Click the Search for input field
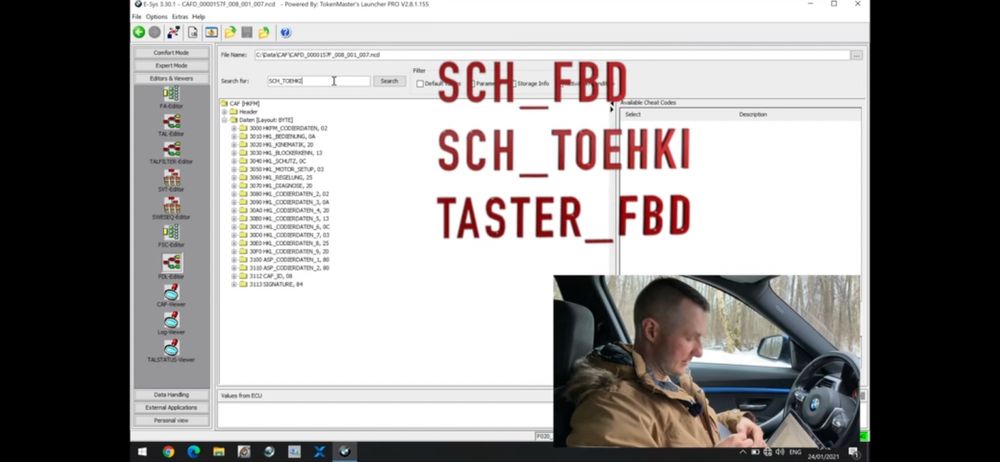1000x462 pixels. 318,81
